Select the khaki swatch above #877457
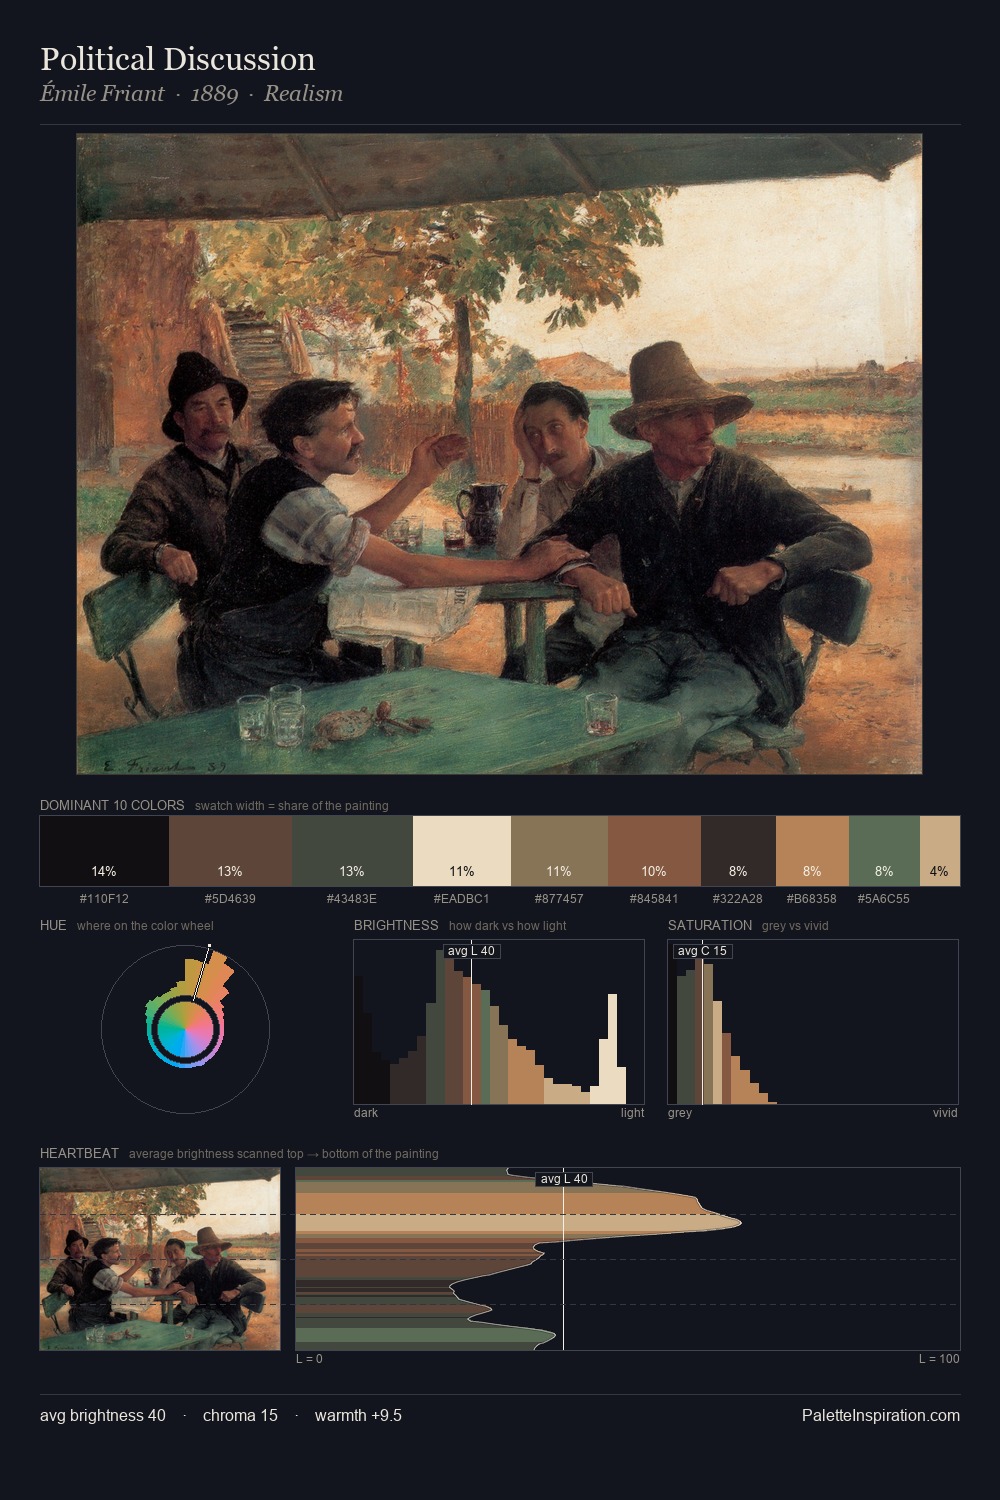 tap(559, 851)
